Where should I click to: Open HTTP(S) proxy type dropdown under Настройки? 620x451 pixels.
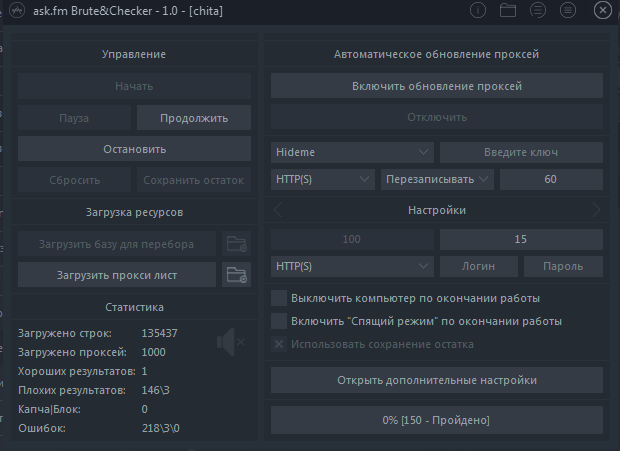click(x=352, y=266)
